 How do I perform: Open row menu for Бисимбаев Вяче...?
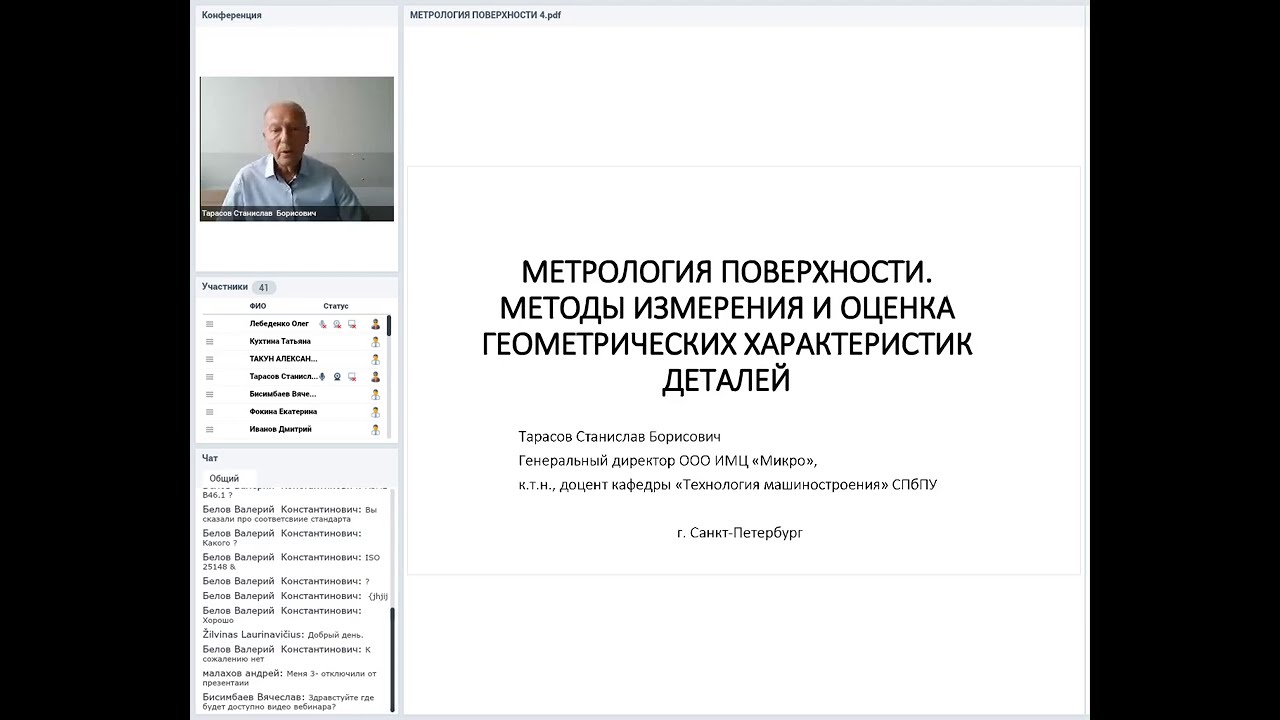[210, 394]
